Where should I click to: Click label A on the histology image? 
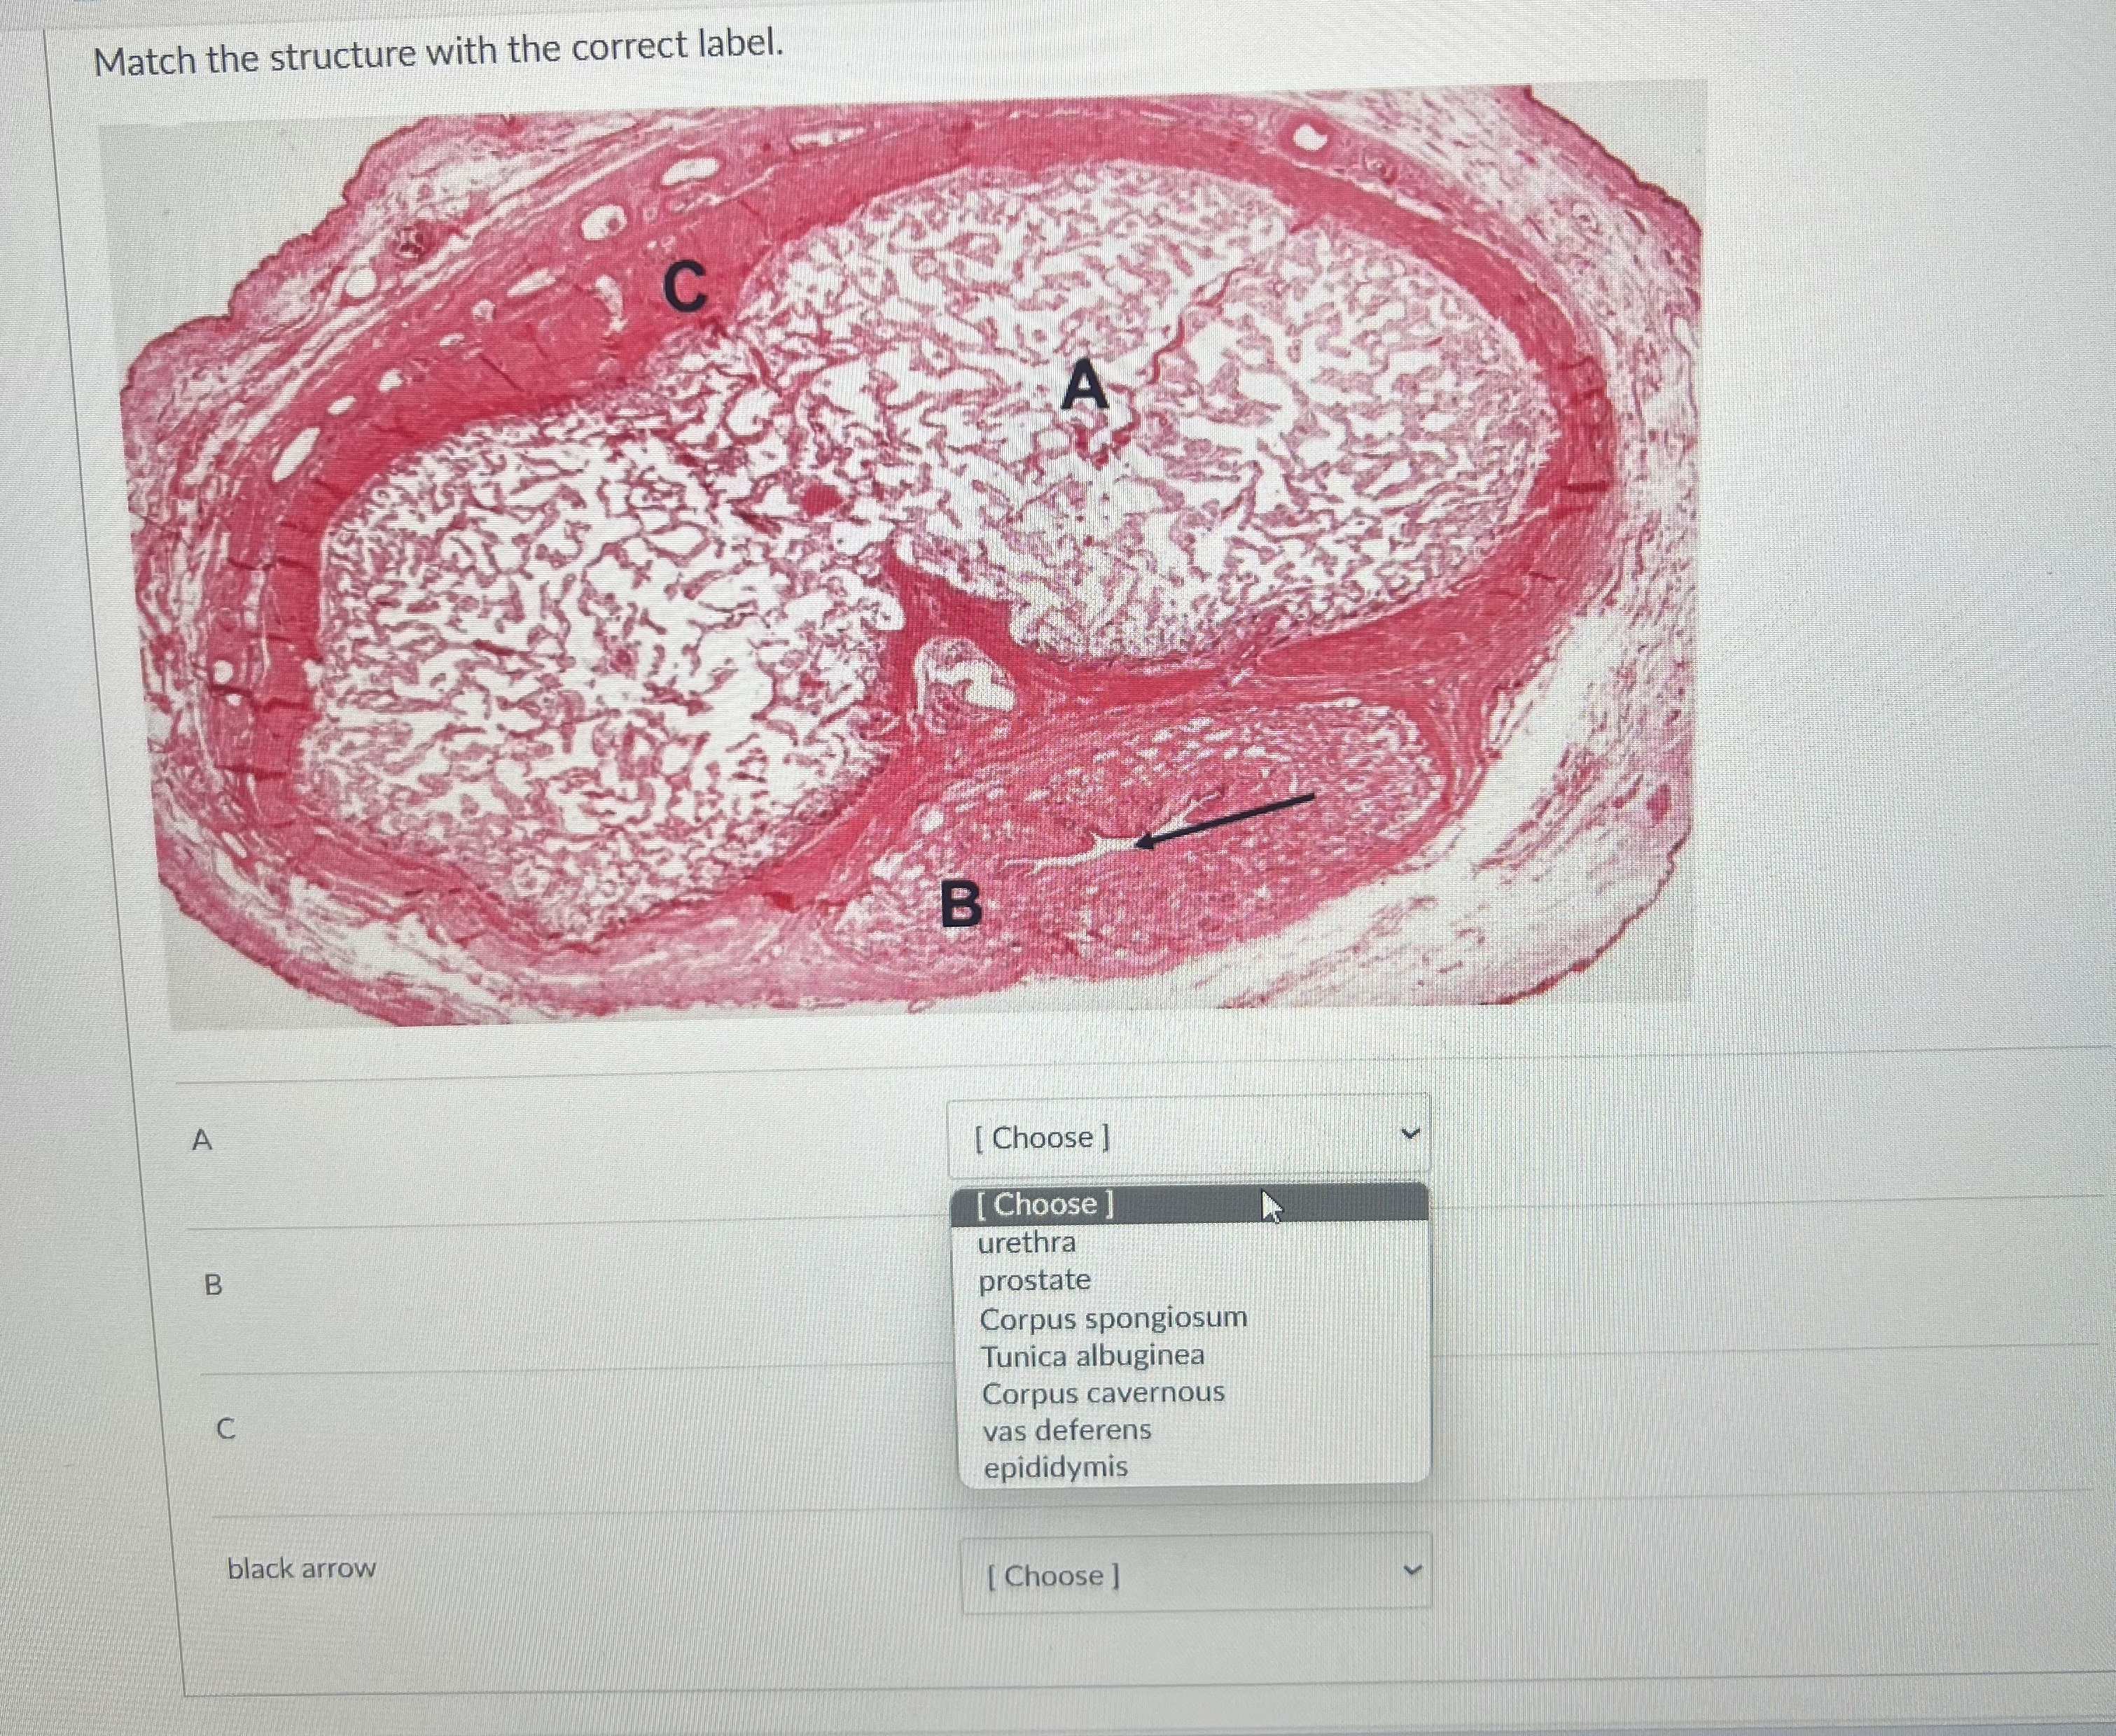pos(1085,386)
